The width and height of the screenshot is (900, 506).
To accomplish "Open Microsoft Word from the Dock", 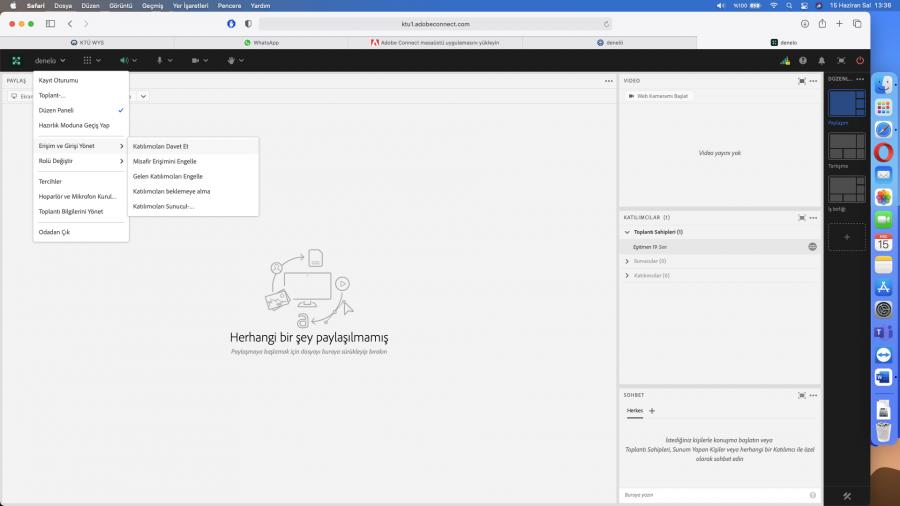I will (883, 377).
